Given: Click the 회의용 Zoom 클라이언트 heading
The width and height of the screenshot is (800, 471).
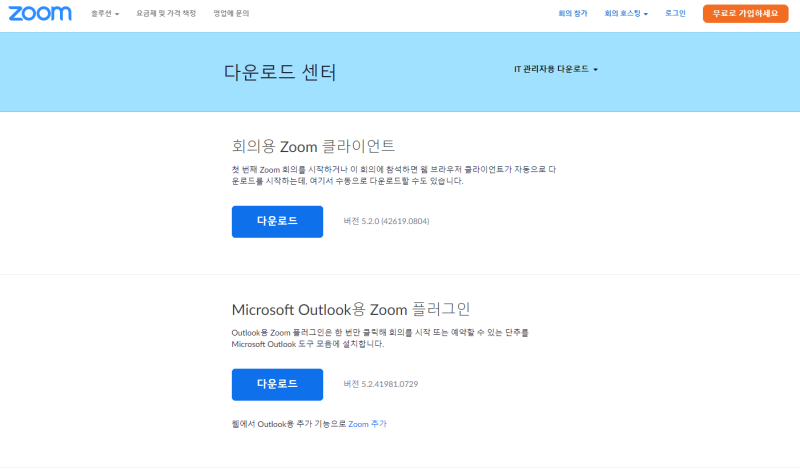Looking at the screenshot, I should [x=313, y=146].
